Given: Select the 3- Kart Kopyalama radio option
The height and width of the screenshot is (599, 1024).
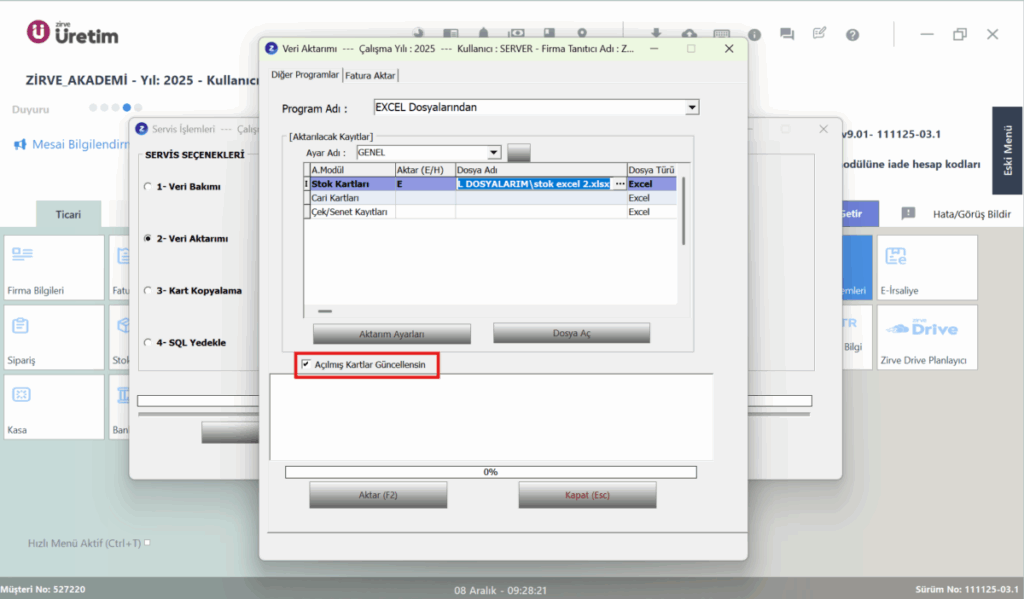Looking at the screenshot, I should 148,291.
